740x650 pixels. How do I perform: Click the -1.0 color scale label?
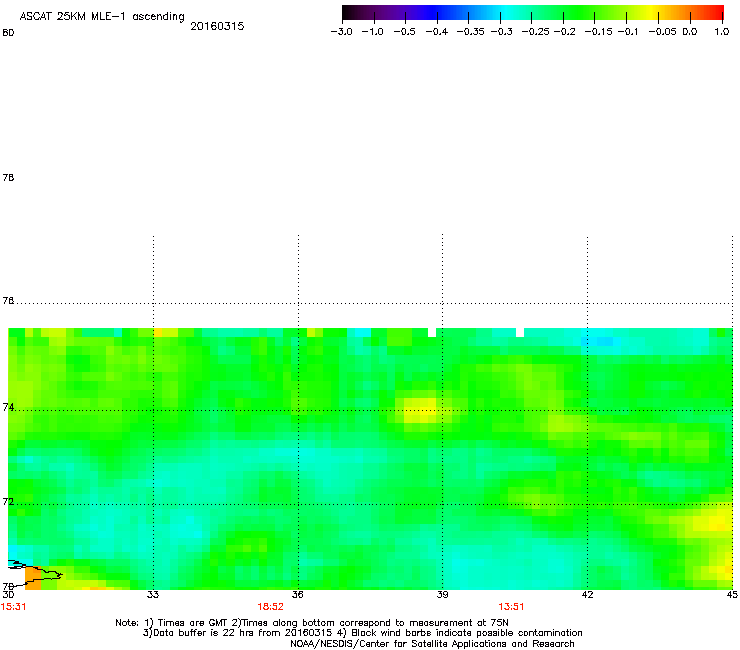pos(372,32)
